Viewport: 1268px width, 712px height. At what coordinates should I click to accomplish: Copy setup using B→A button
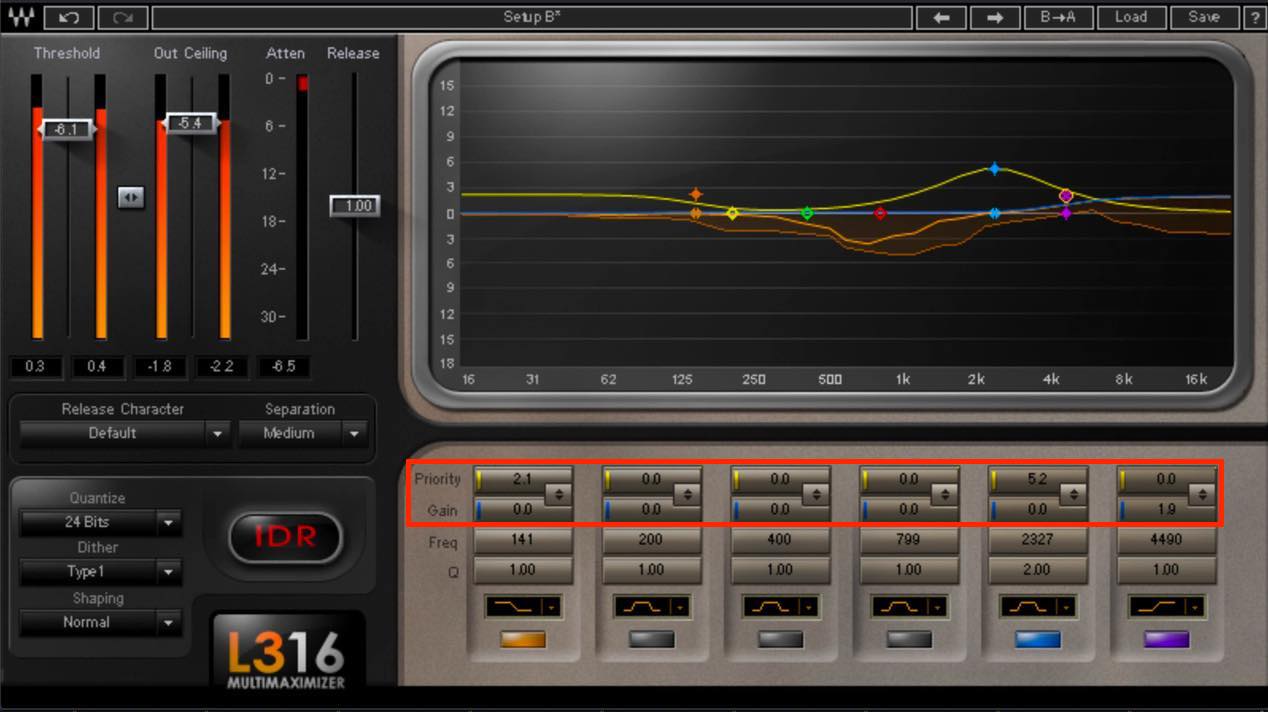[1059, 17]
